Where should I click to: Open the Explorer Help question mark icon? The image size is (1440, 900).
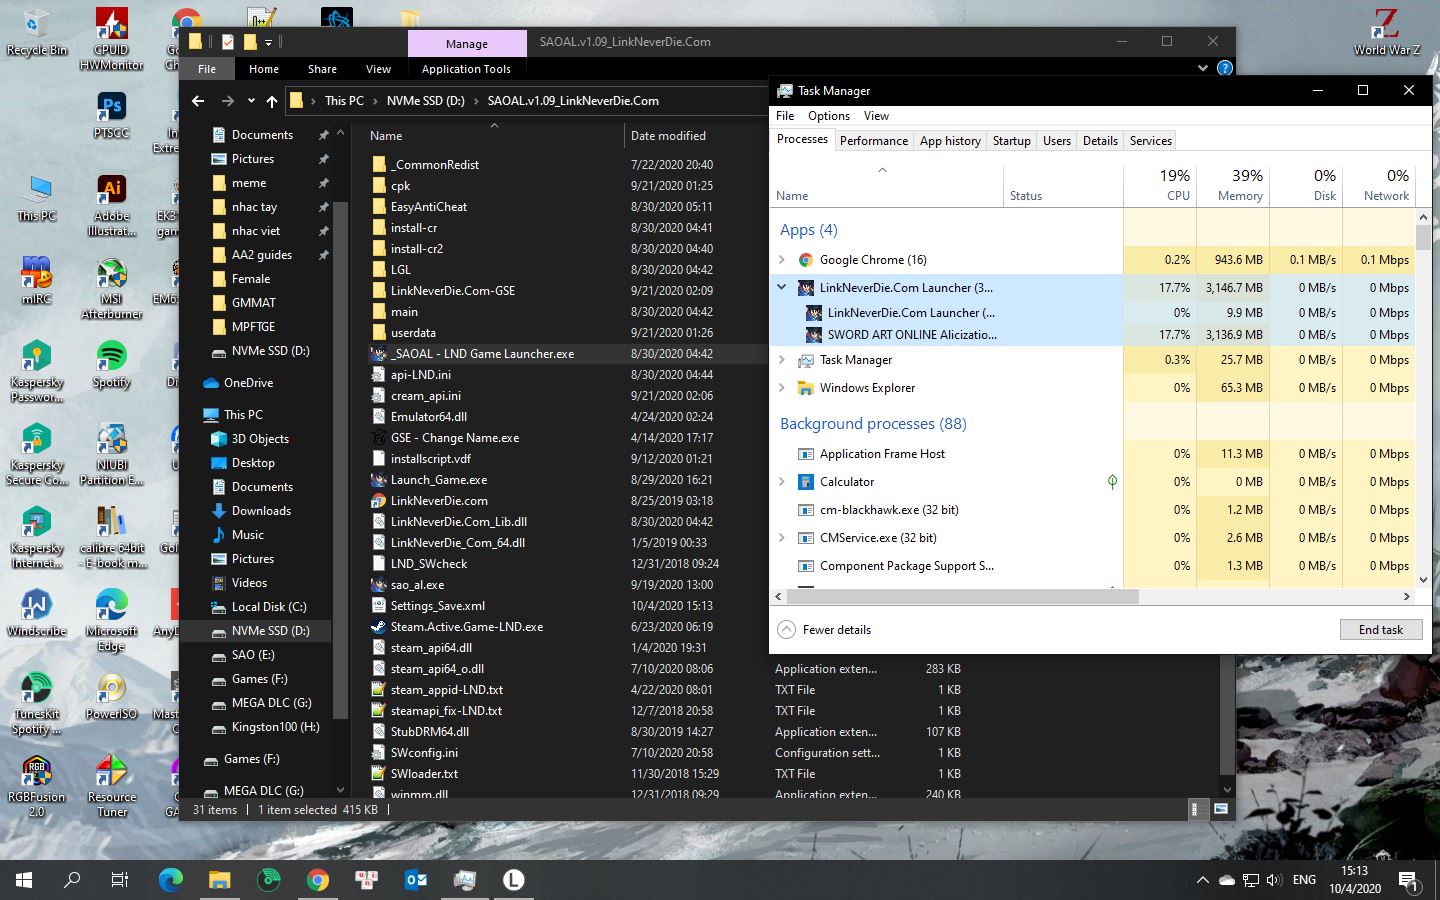[x=1225, y=68]
